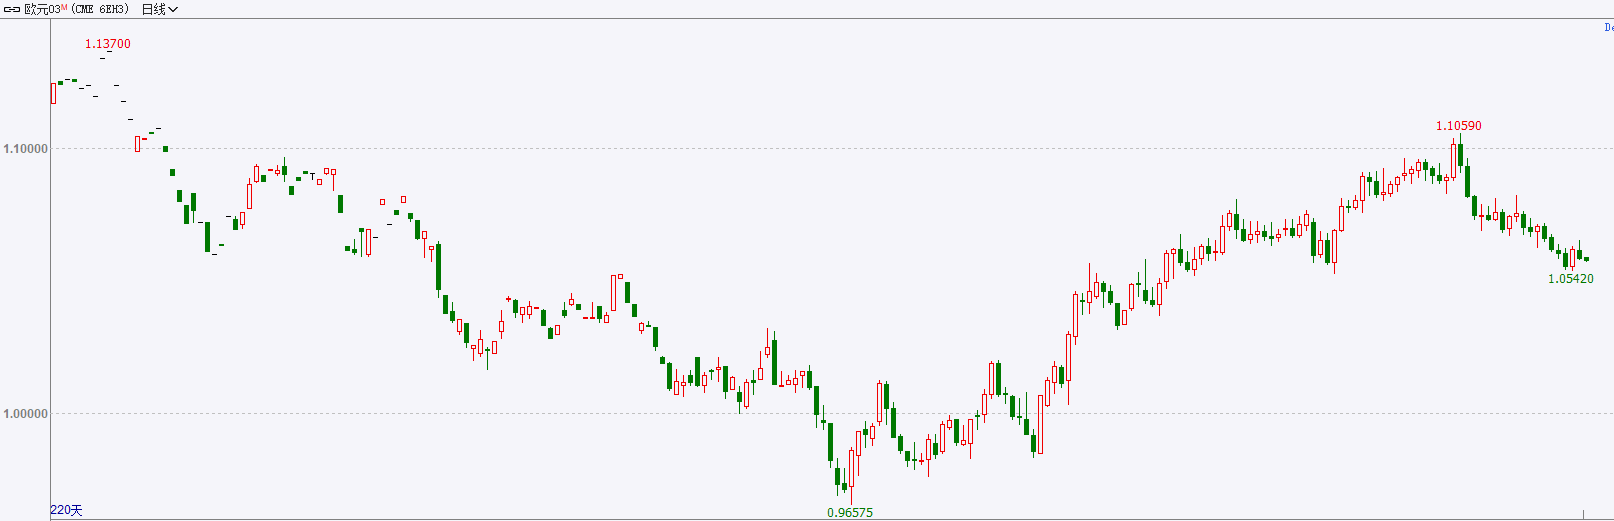Click the 0.96575 low price label
Viewport: 1614px width, 521px height.
click(850, 513)
